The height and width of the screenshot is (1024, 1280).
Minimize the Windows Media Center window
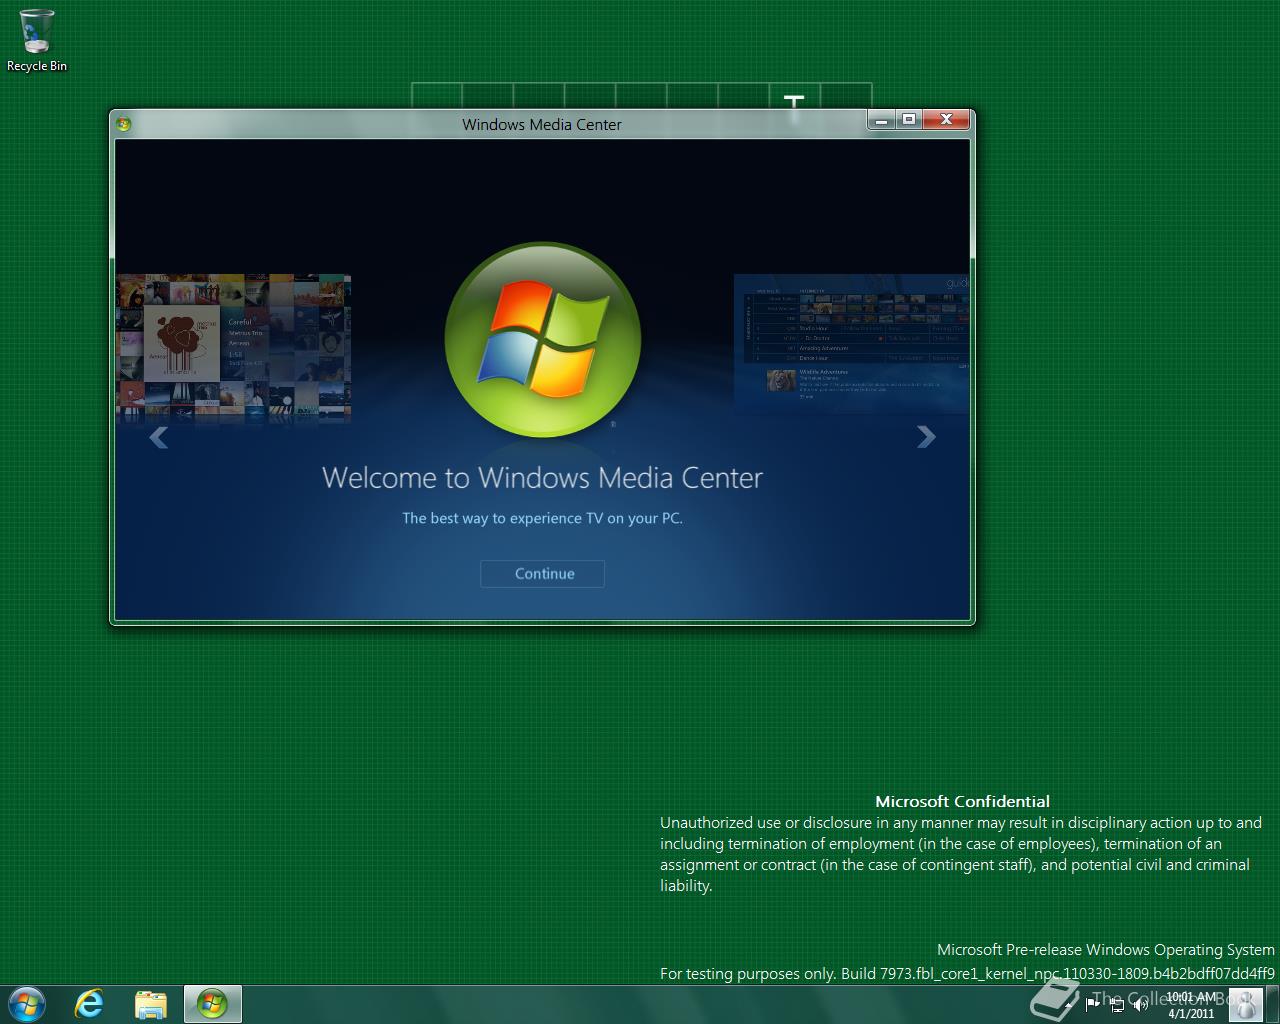[x=881, y=121]
